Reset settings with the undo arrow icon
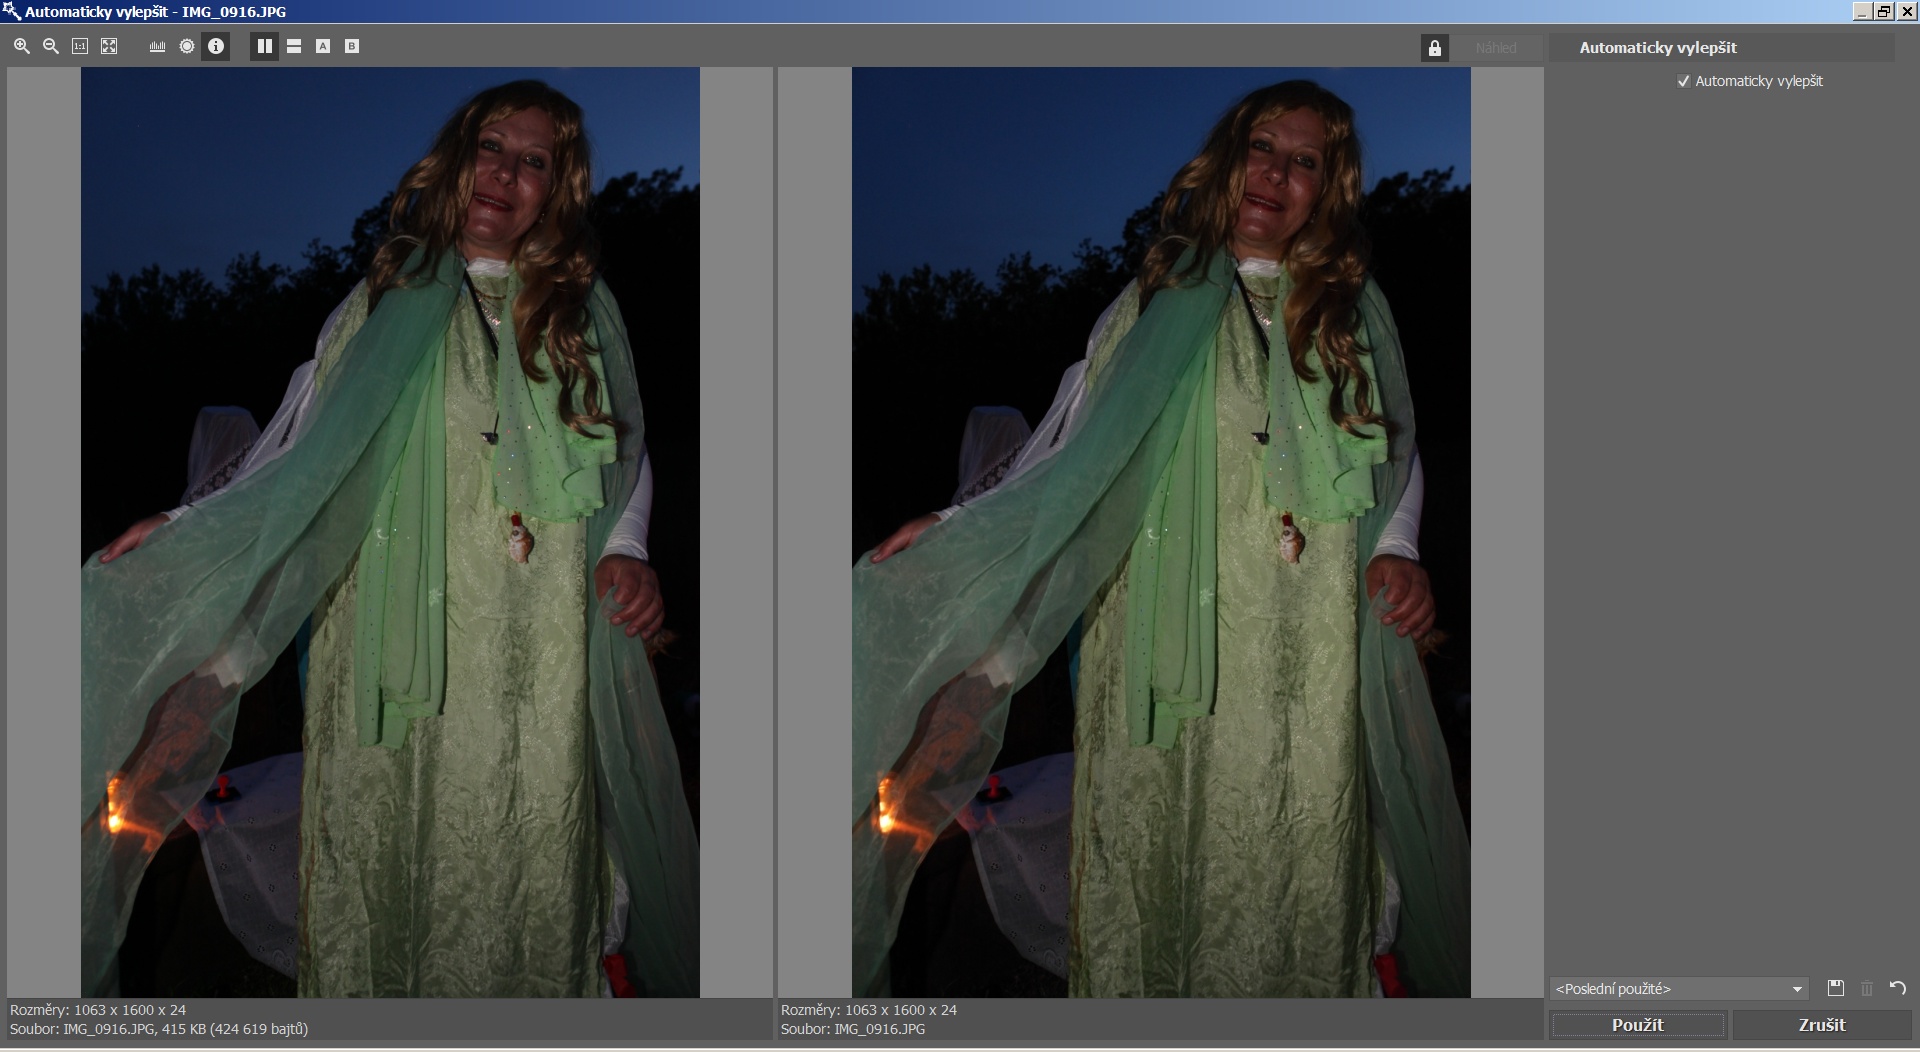 coord(1898,988)
